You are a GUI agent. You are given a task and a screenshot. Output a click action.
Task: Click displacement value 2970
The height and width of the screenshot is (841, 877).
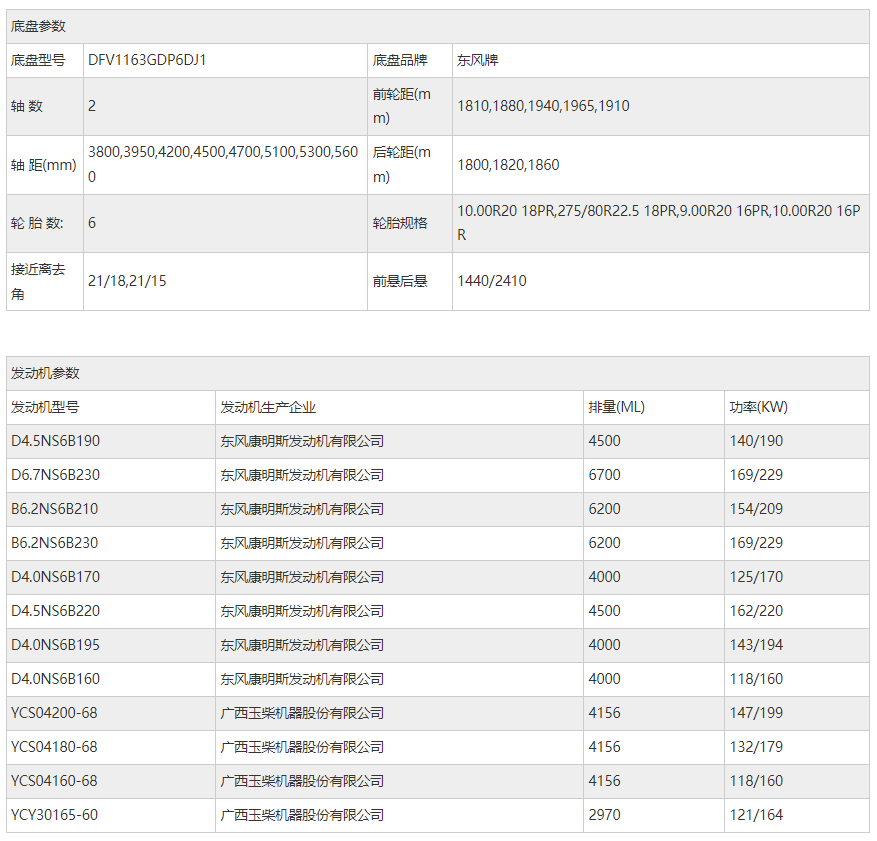pyautogui.click(x=604, y=815)
